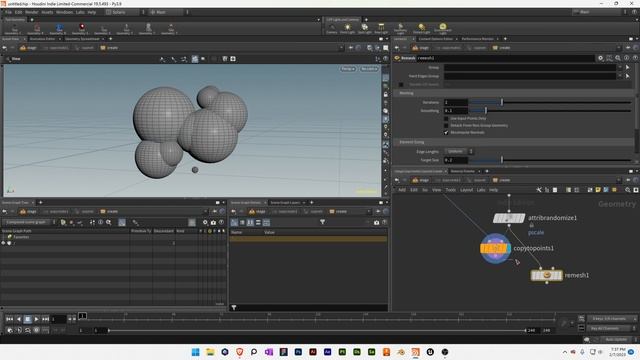This screenshot has width=640, height=360.
Task: Adjust the Target Size slider
Action: tap(550, 160)
